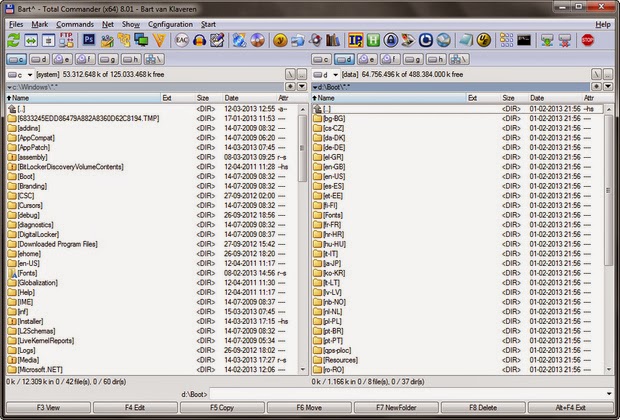Click the F6 Move button
620x420 pixels.
(x=309, y=407)
